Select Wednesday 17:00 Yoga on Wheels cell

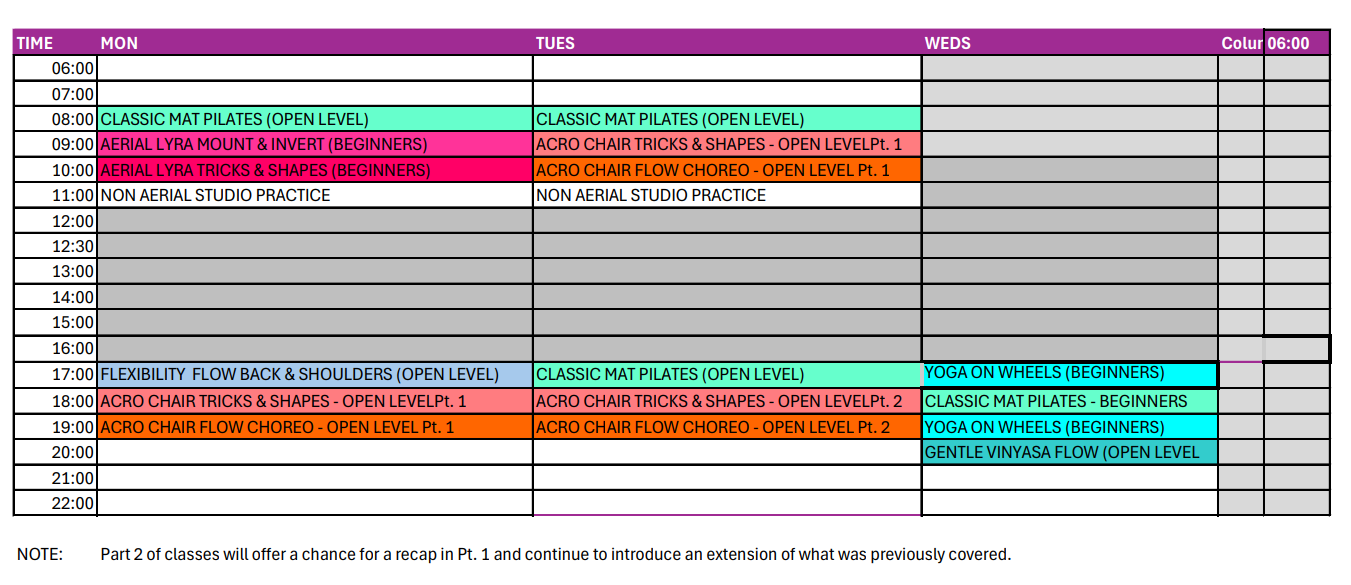pyautogui.click(x=1070, y=374)
